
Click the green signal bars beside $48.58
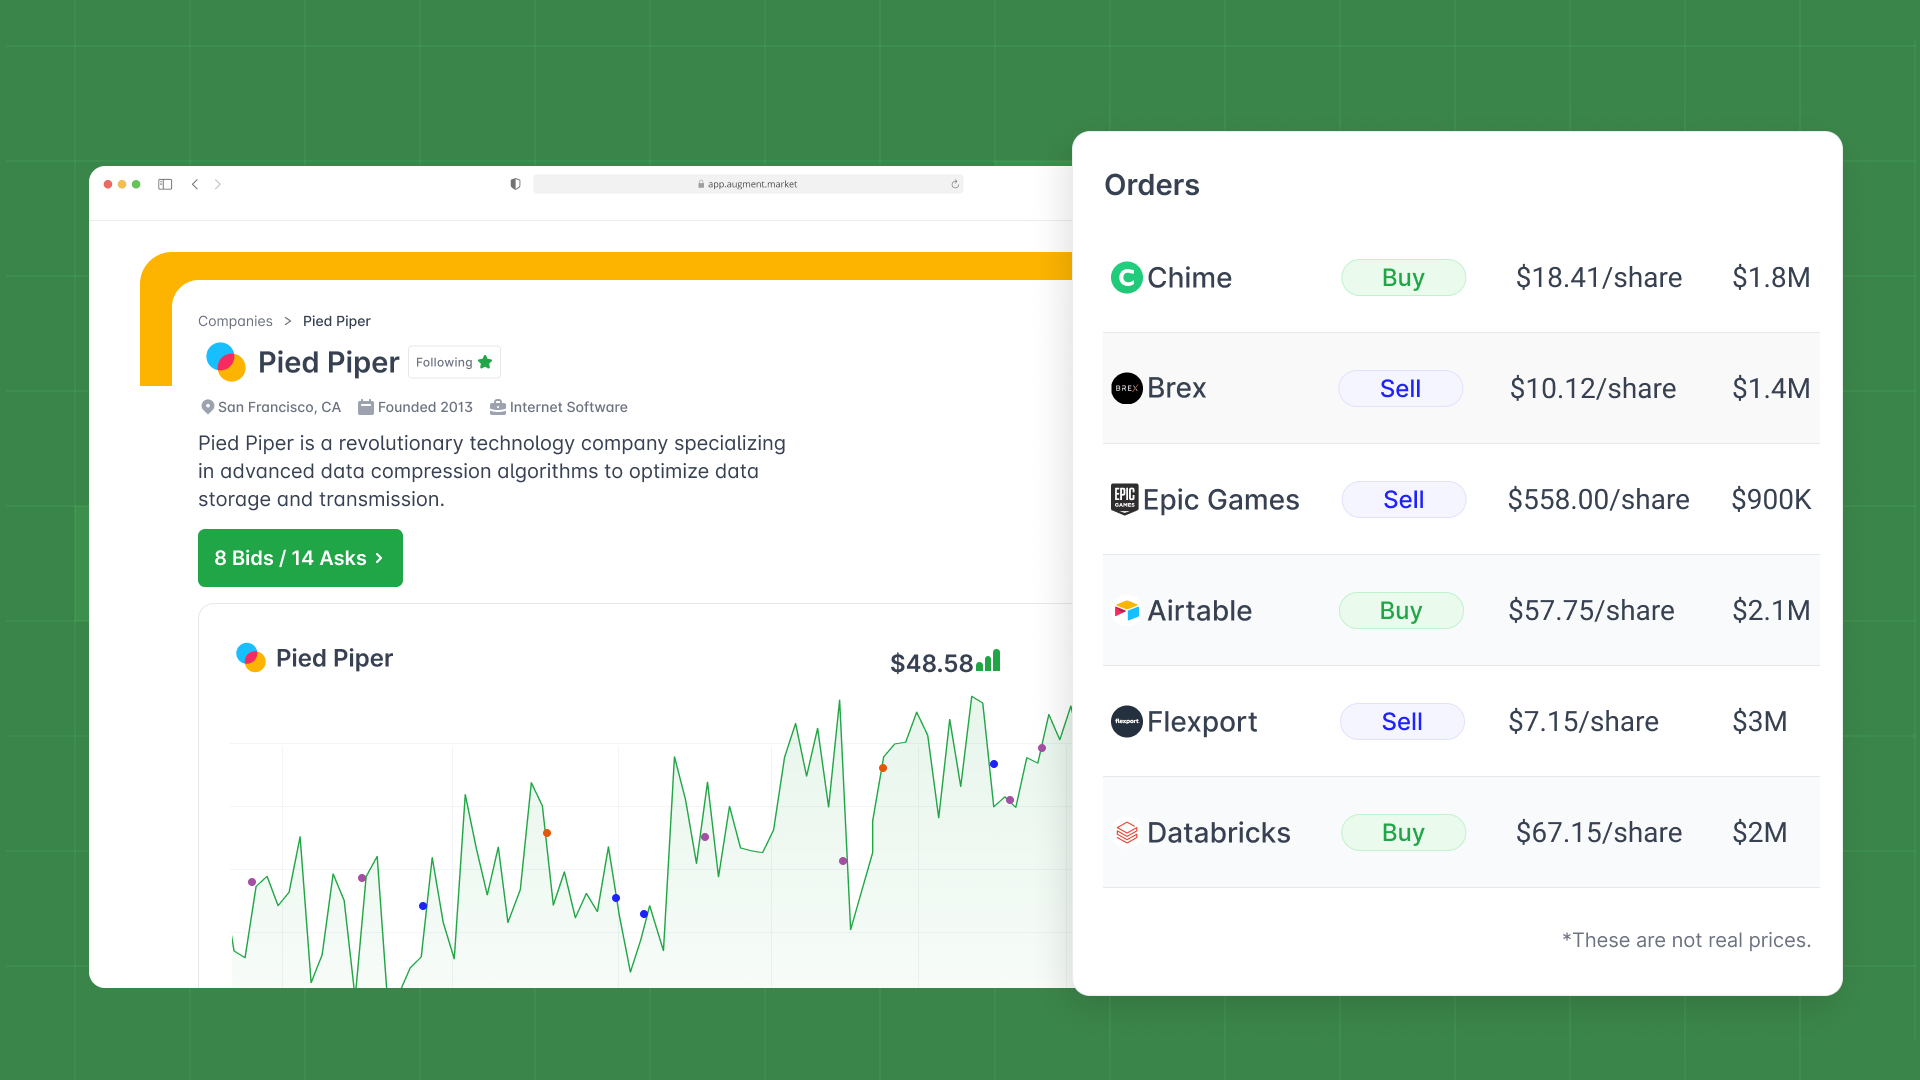(x=988, y=660)
